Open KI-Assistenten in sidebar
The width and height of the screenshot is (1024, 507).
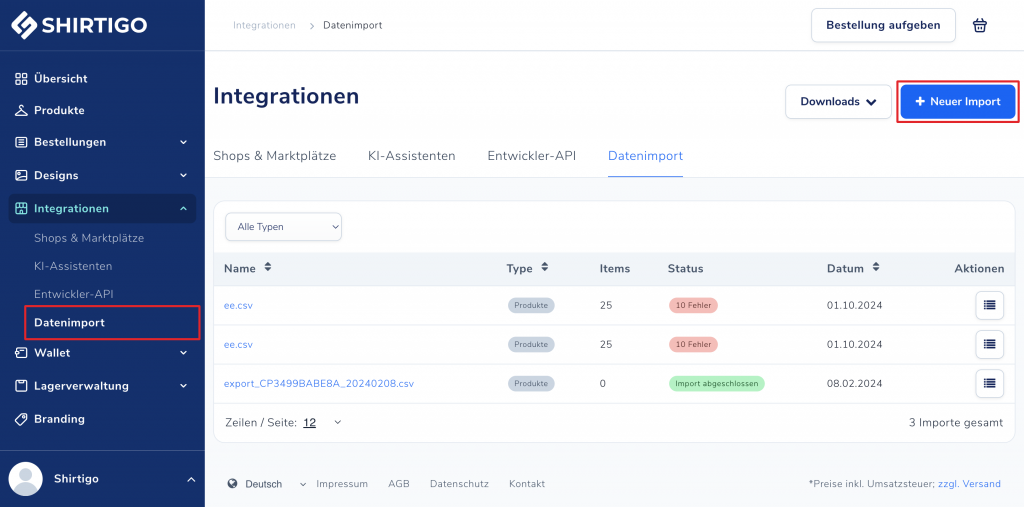[x=73, y=267]
